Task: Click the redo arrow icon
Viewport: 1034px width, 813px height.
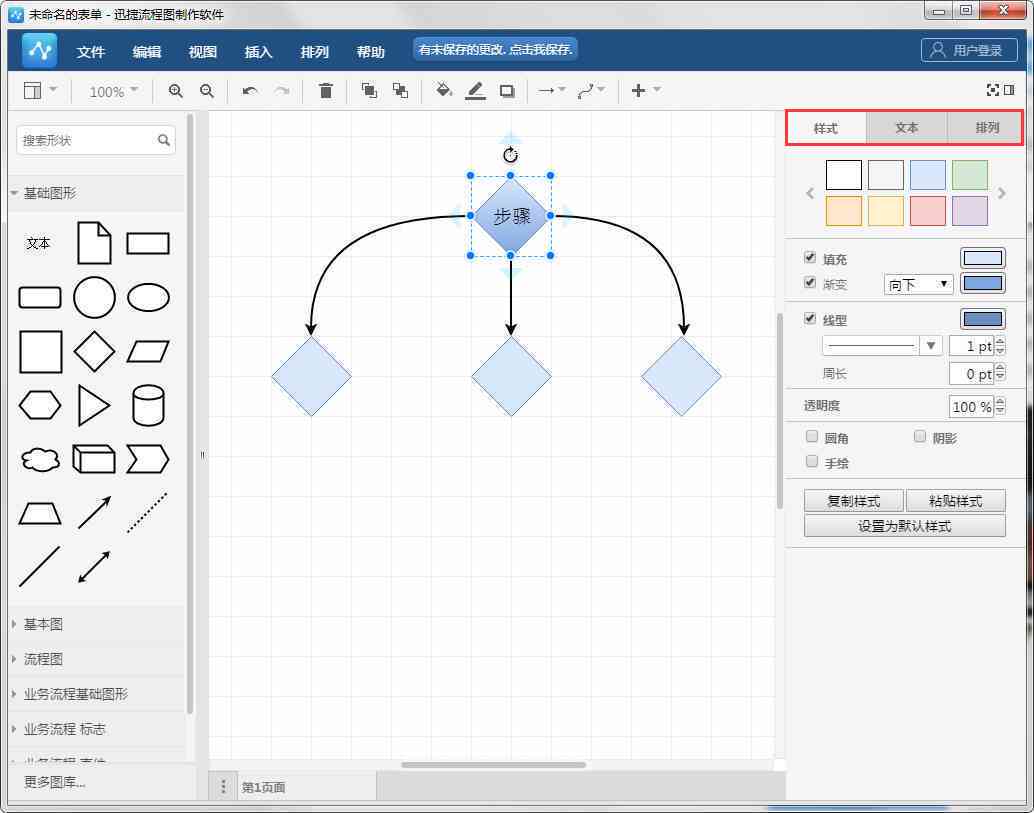Action: pos(282,91)
